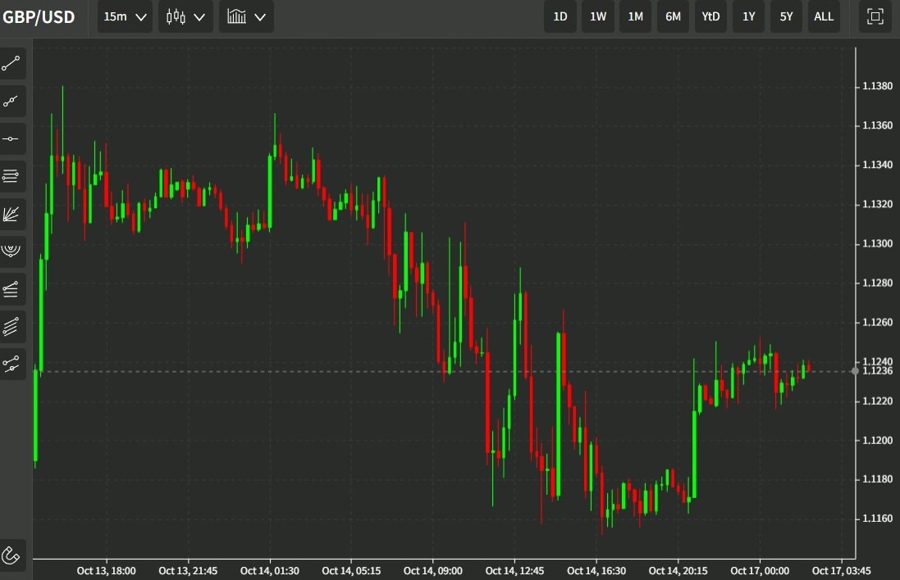Open fullscreen chart view
This screenshot has width=900, height=580.
pos(875,17)
